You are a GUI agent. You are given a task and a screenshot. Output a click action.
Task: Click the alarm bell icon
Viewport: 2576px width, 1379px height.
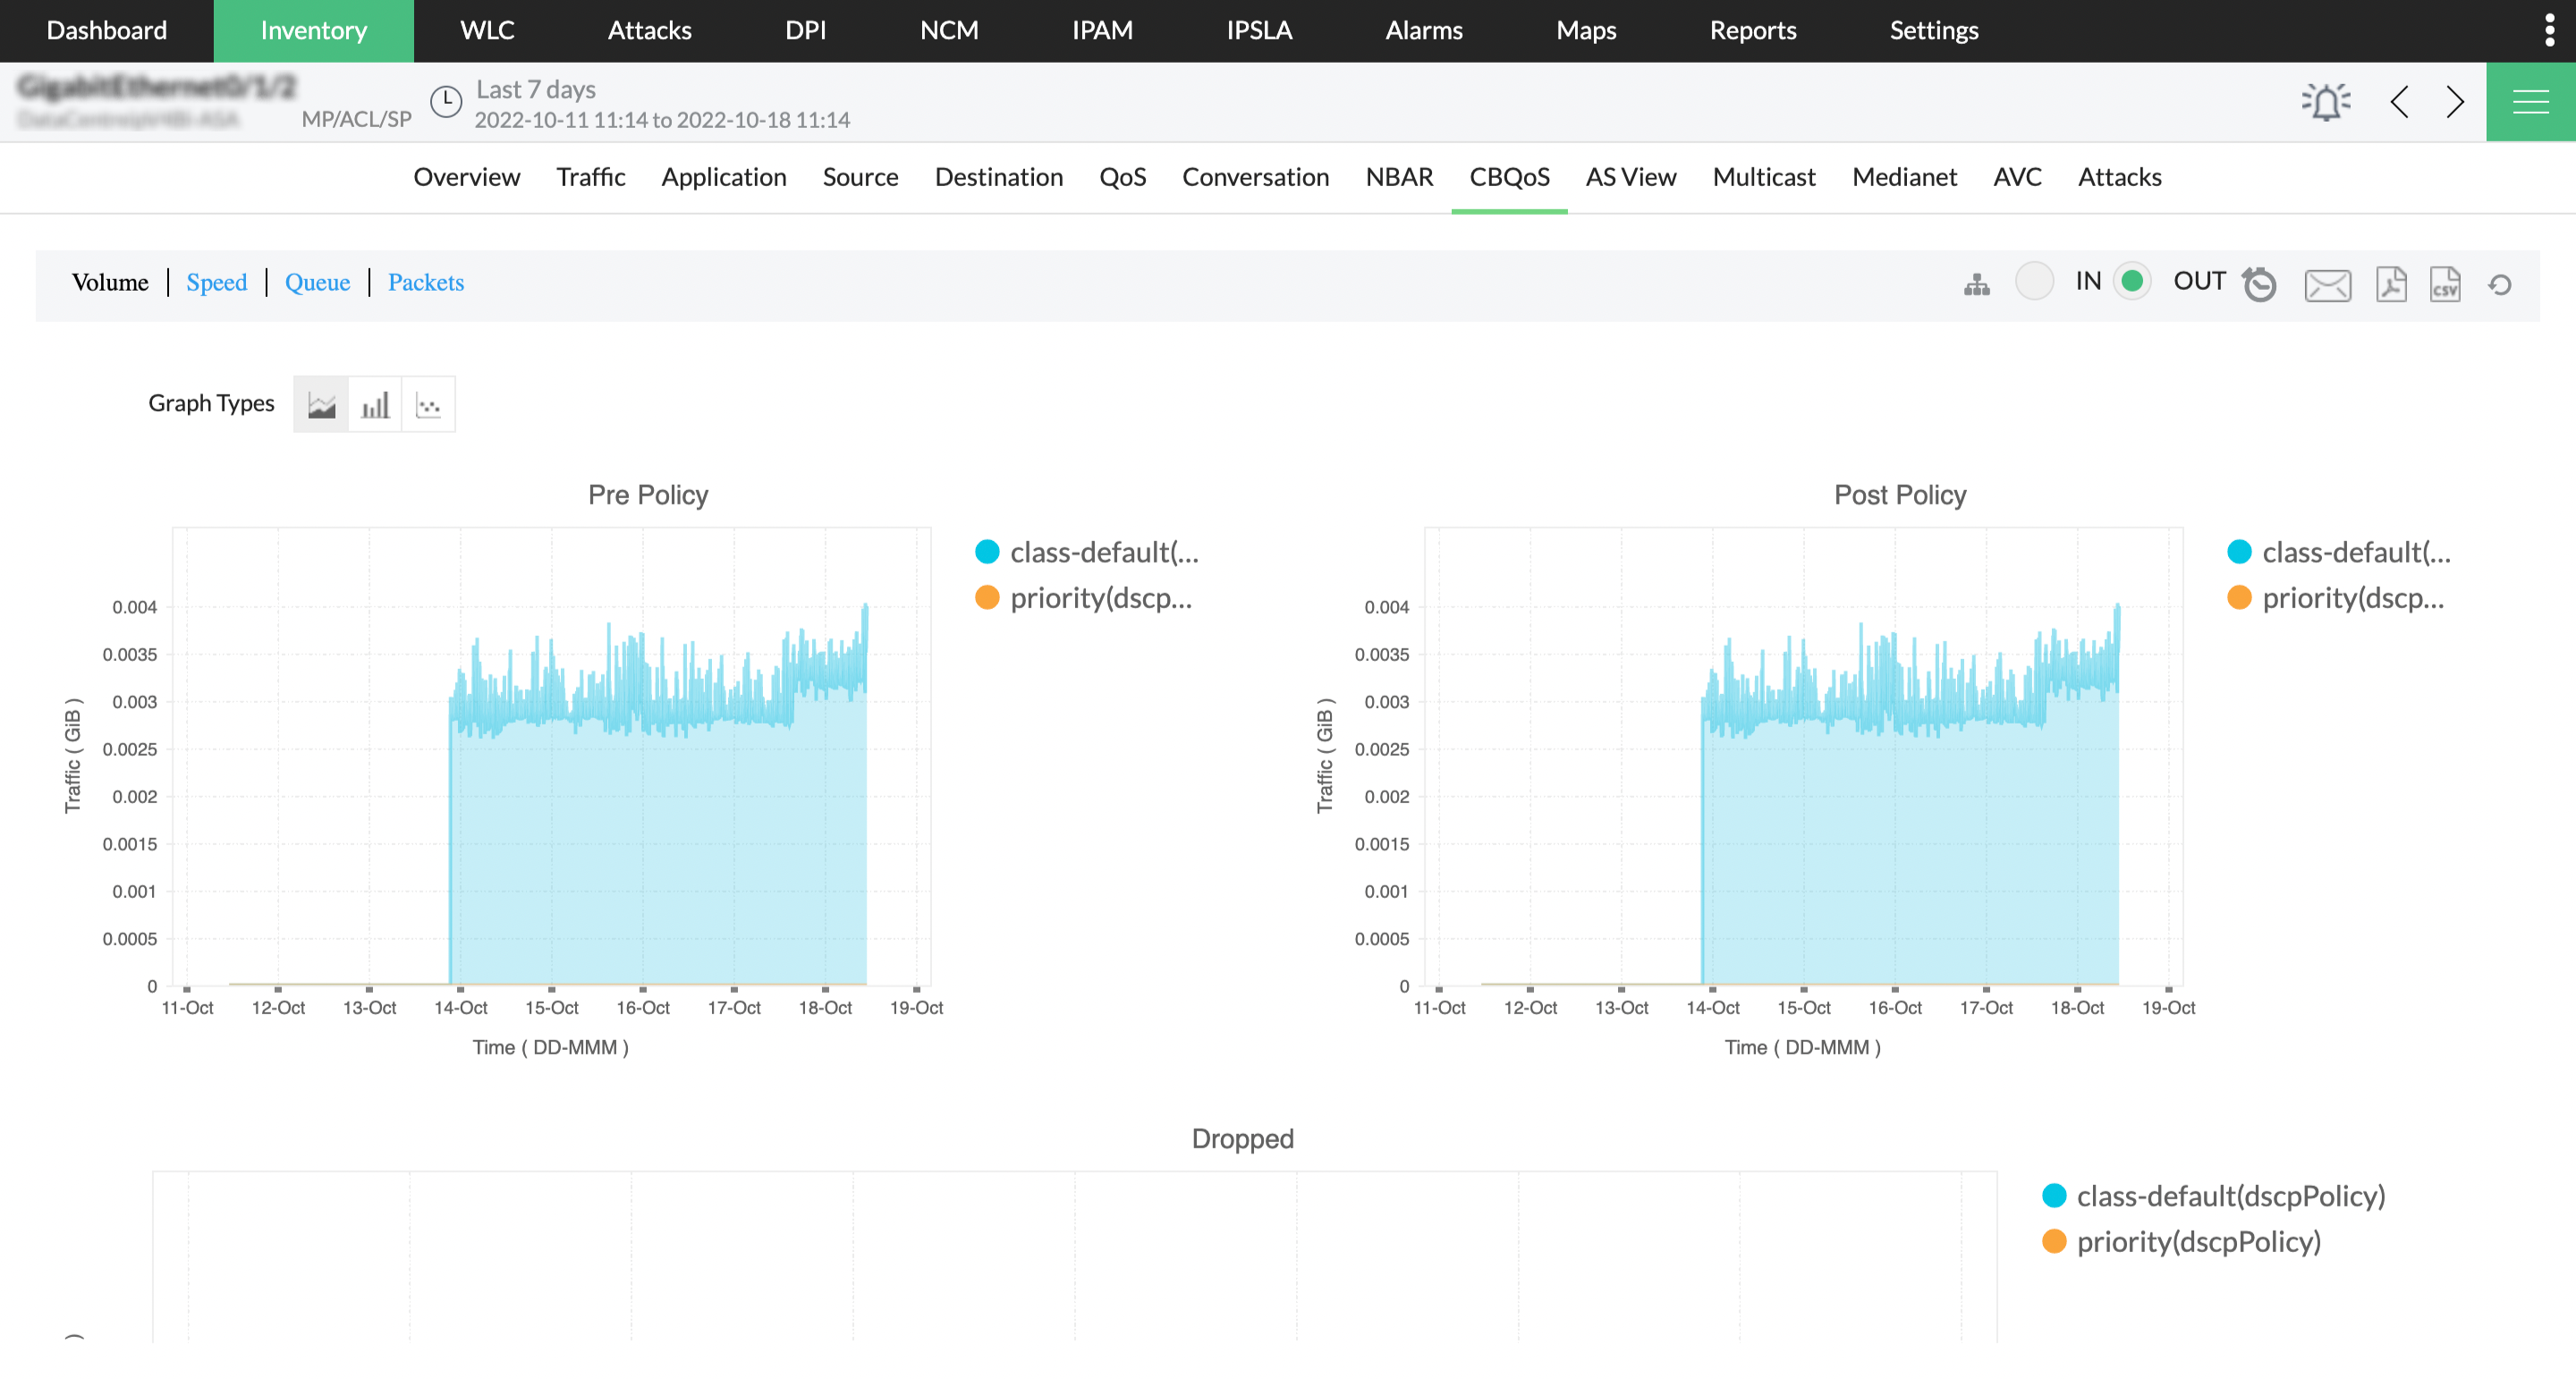click(2326, 101)
